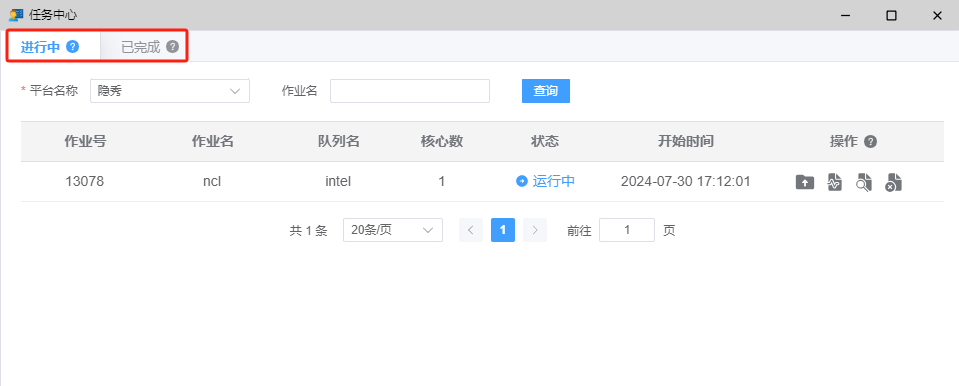Open the job monitoring waveform file icon
959x386 pixels.
tap(834, 182)
